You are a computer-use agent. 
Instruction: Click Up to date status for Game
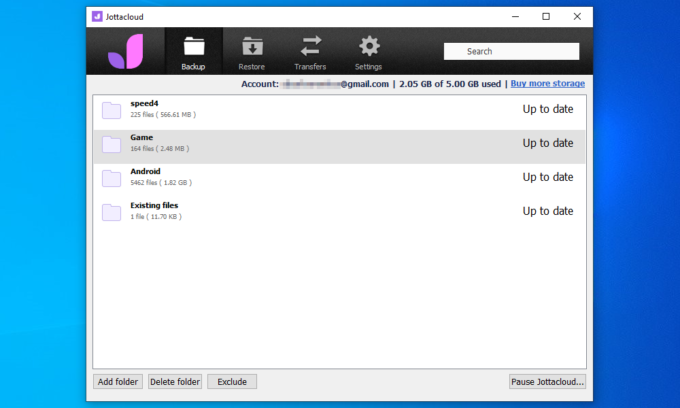tap(547, 143)
